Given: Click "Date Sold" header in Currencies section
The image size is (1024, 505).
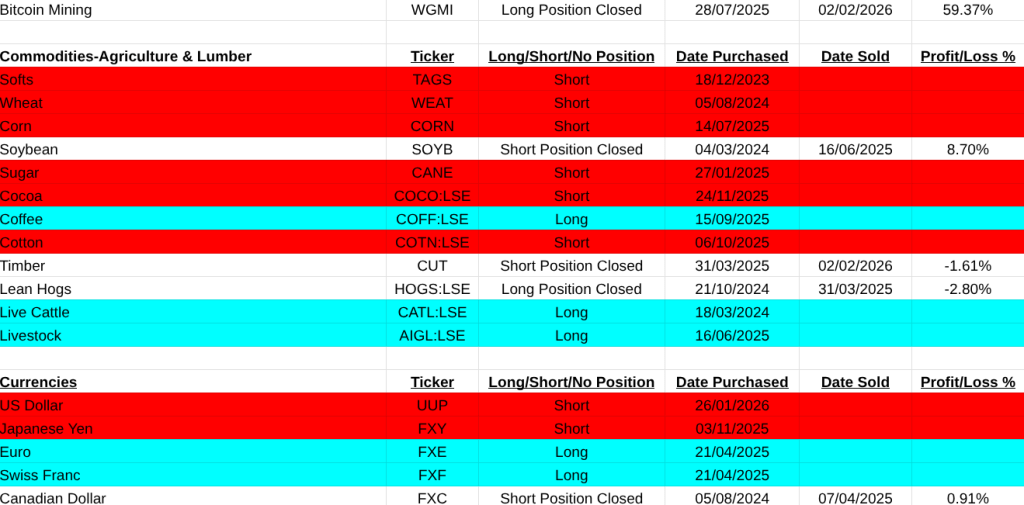Looking at the screenshot, I should (x=855, y=382).
